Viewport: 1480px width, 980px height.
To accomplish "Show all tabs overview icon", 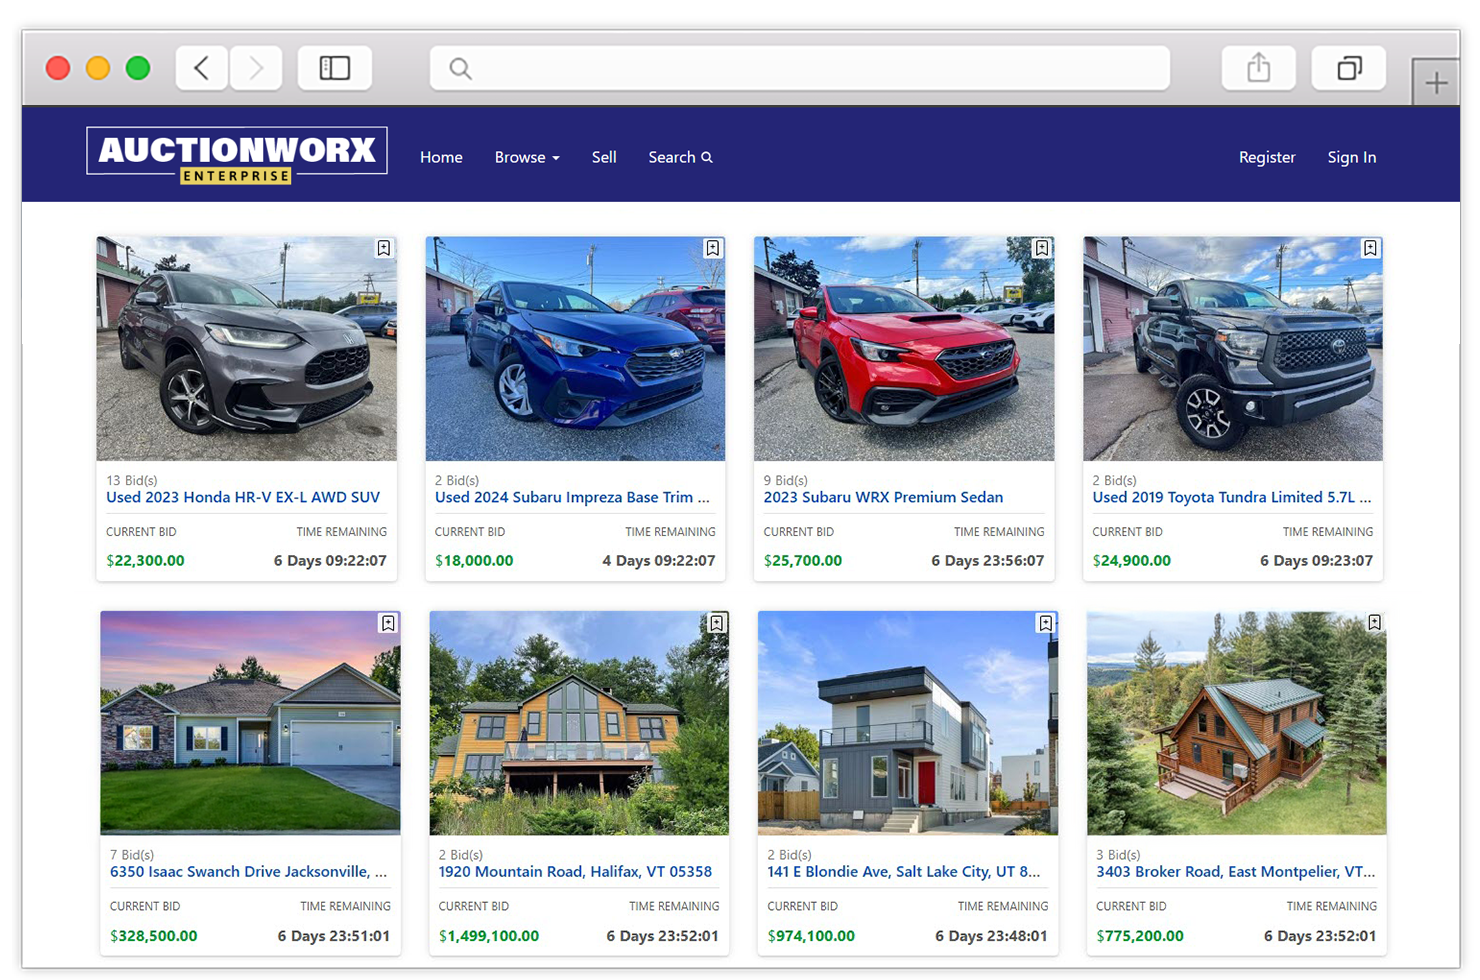I will [x=1349, y=68].
